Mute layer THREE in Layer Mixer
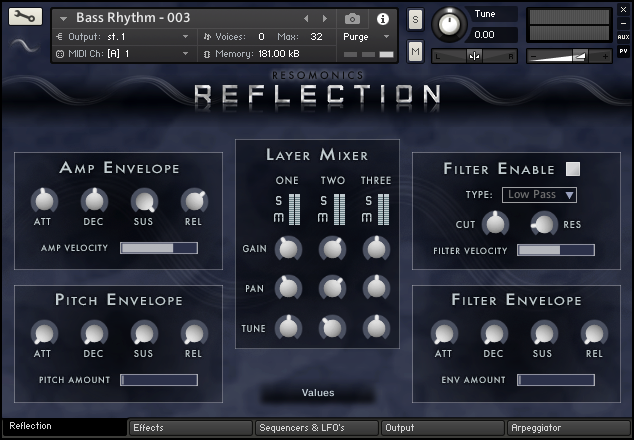 click(x=367, y=218)
